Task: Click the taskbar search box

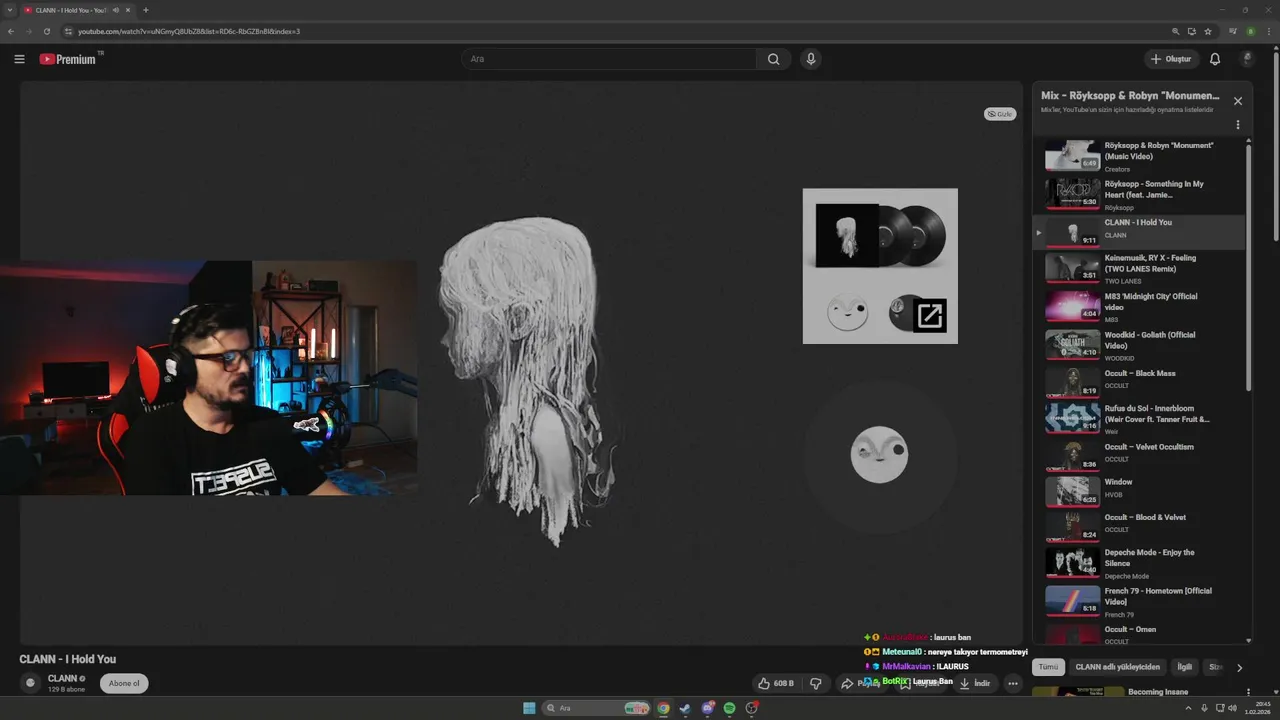Action: [597, 708]
